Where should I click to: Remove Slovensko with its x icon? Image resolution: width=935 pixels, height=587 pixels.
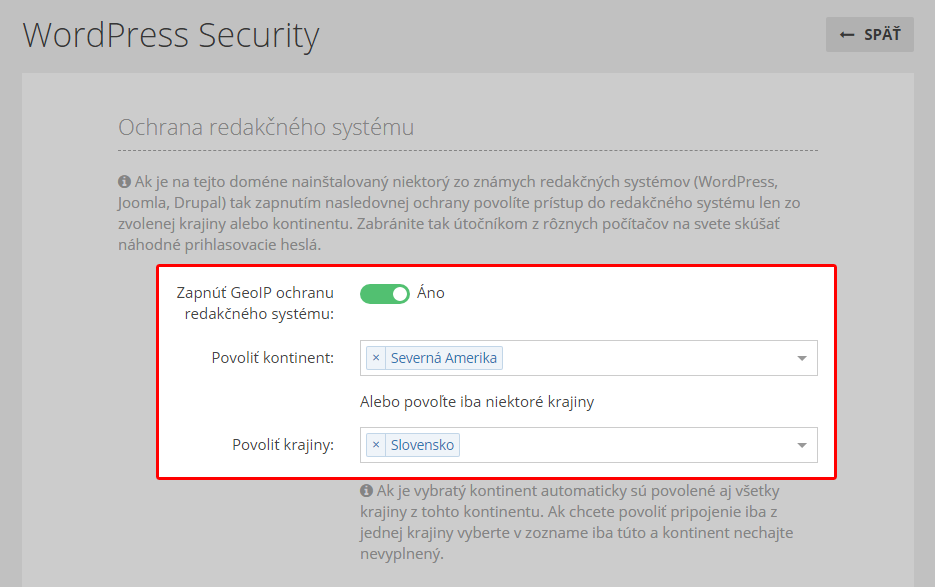376,445
